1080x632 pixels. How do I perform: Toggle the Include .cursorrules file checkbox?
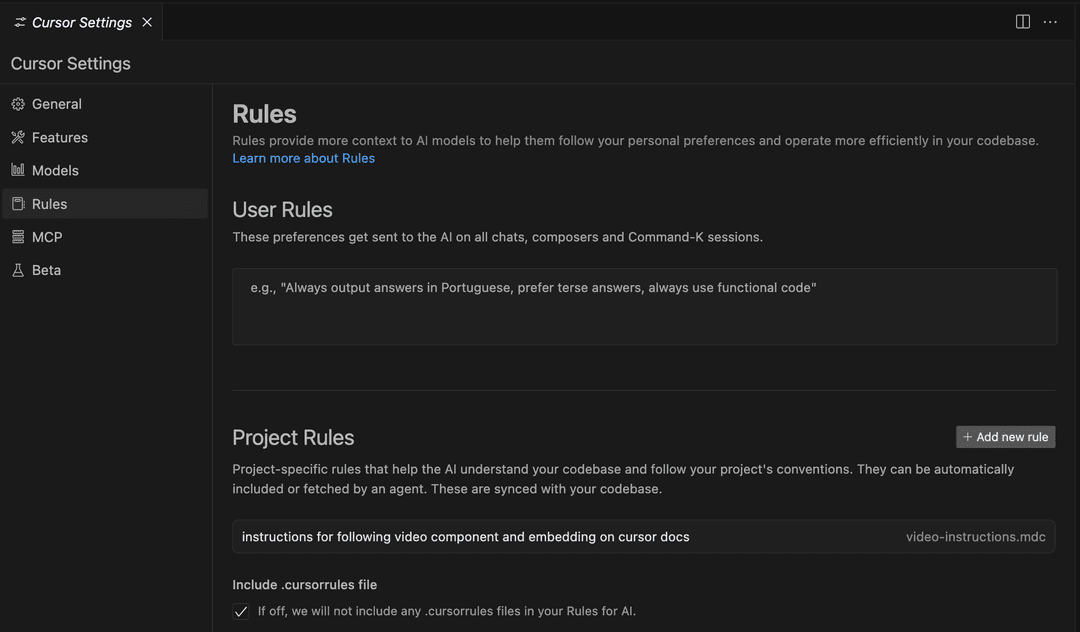point(241,611)
